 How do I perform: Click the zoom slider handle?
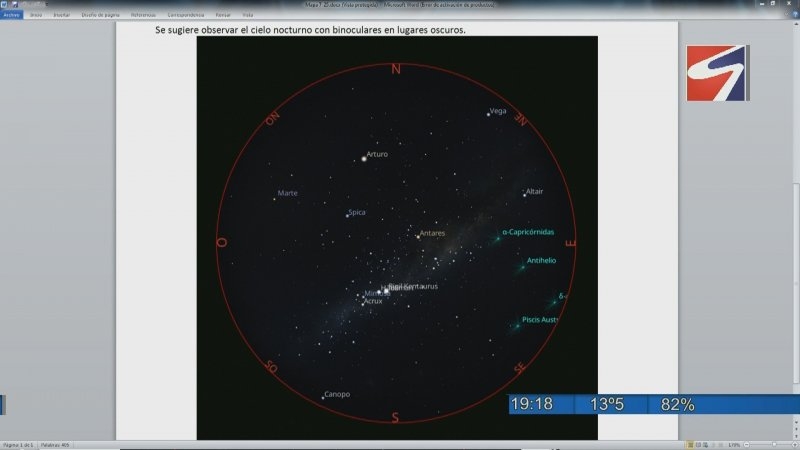click(x=775, y=444)
